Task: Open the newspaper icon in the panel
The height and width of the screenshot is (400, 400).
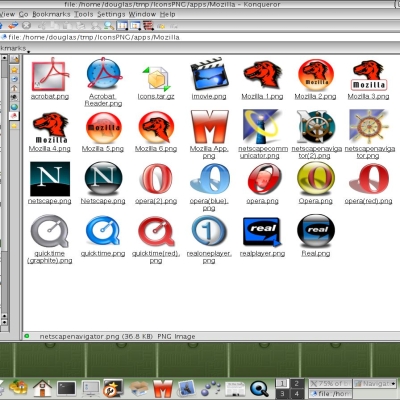Action: [235, 389]
